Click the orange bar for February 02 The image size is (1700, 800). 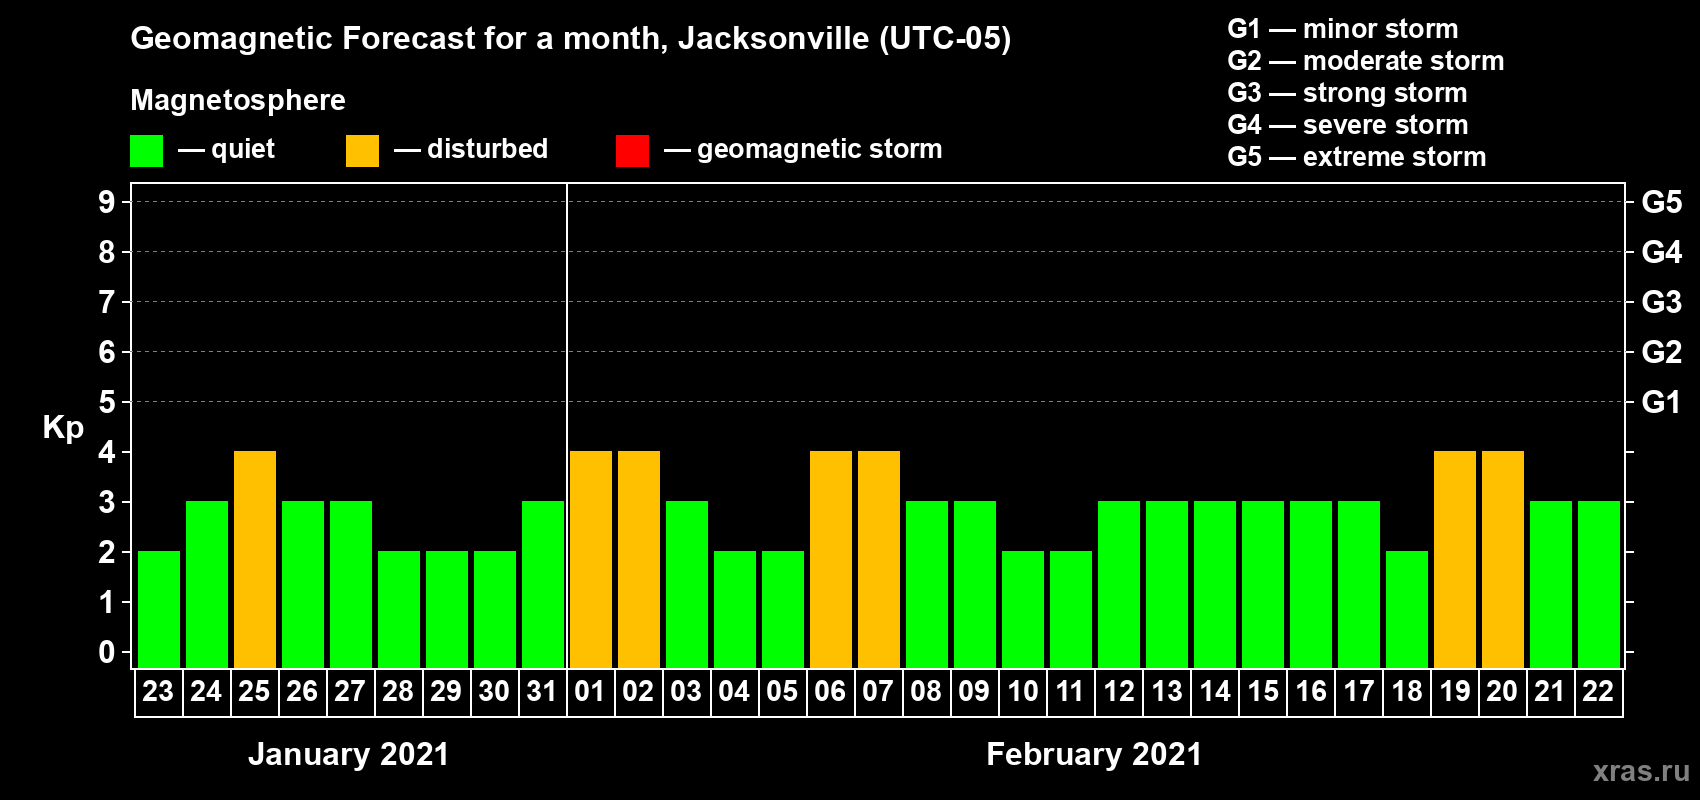click(639, 559)
